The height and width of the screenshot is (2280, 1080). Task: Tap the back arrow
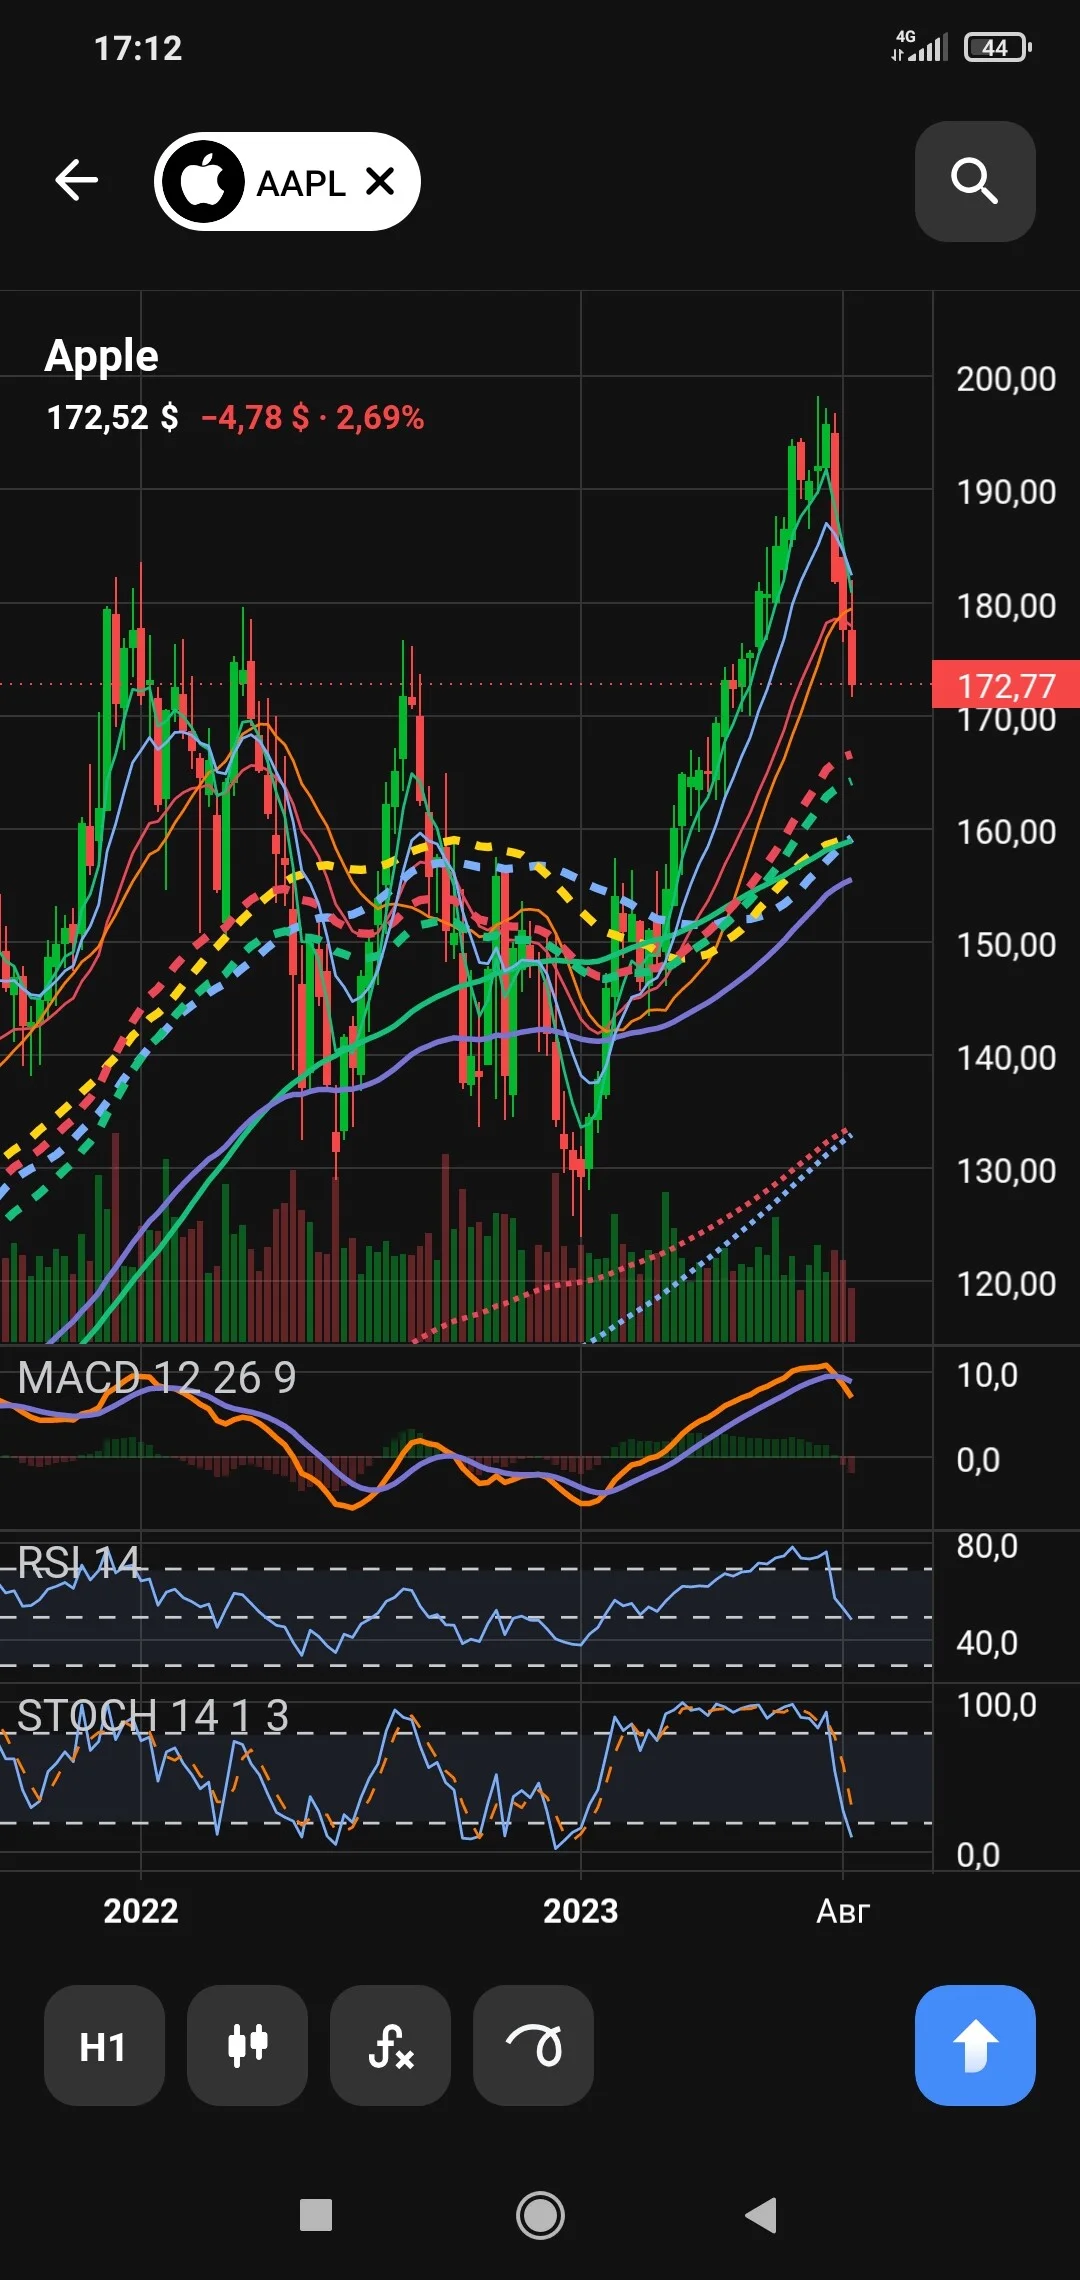[x=76, y=181]
